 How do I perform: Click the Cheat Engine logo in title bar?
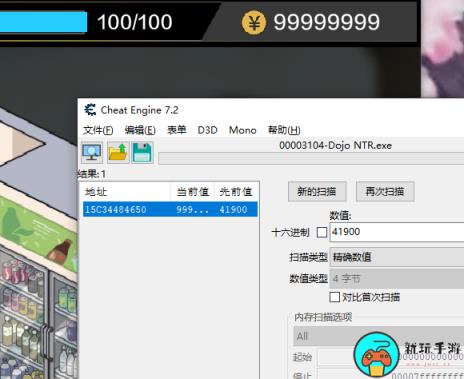[x=90, y=110]
